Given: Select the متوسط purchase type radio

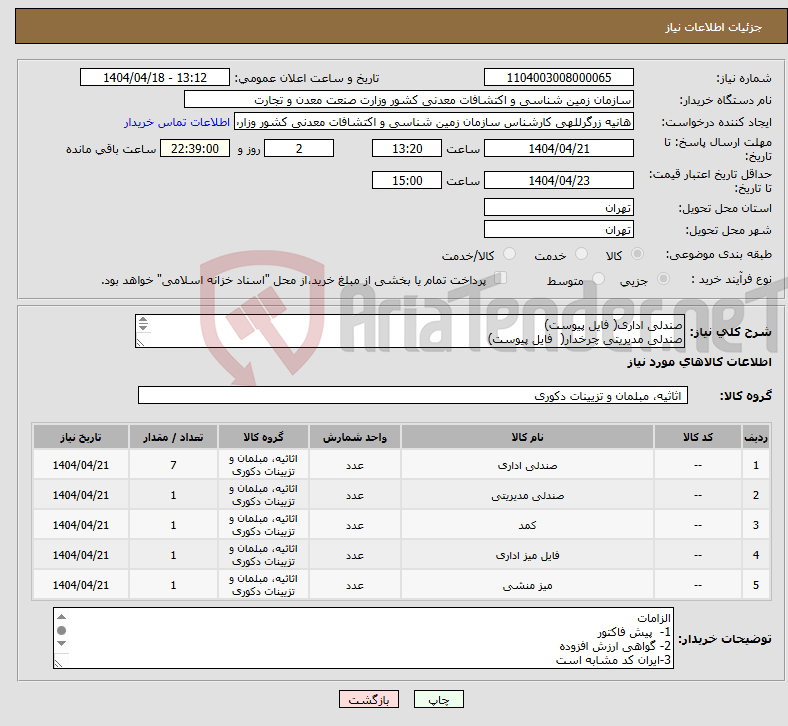Looking at the screenshot, I should pos(599,279).
